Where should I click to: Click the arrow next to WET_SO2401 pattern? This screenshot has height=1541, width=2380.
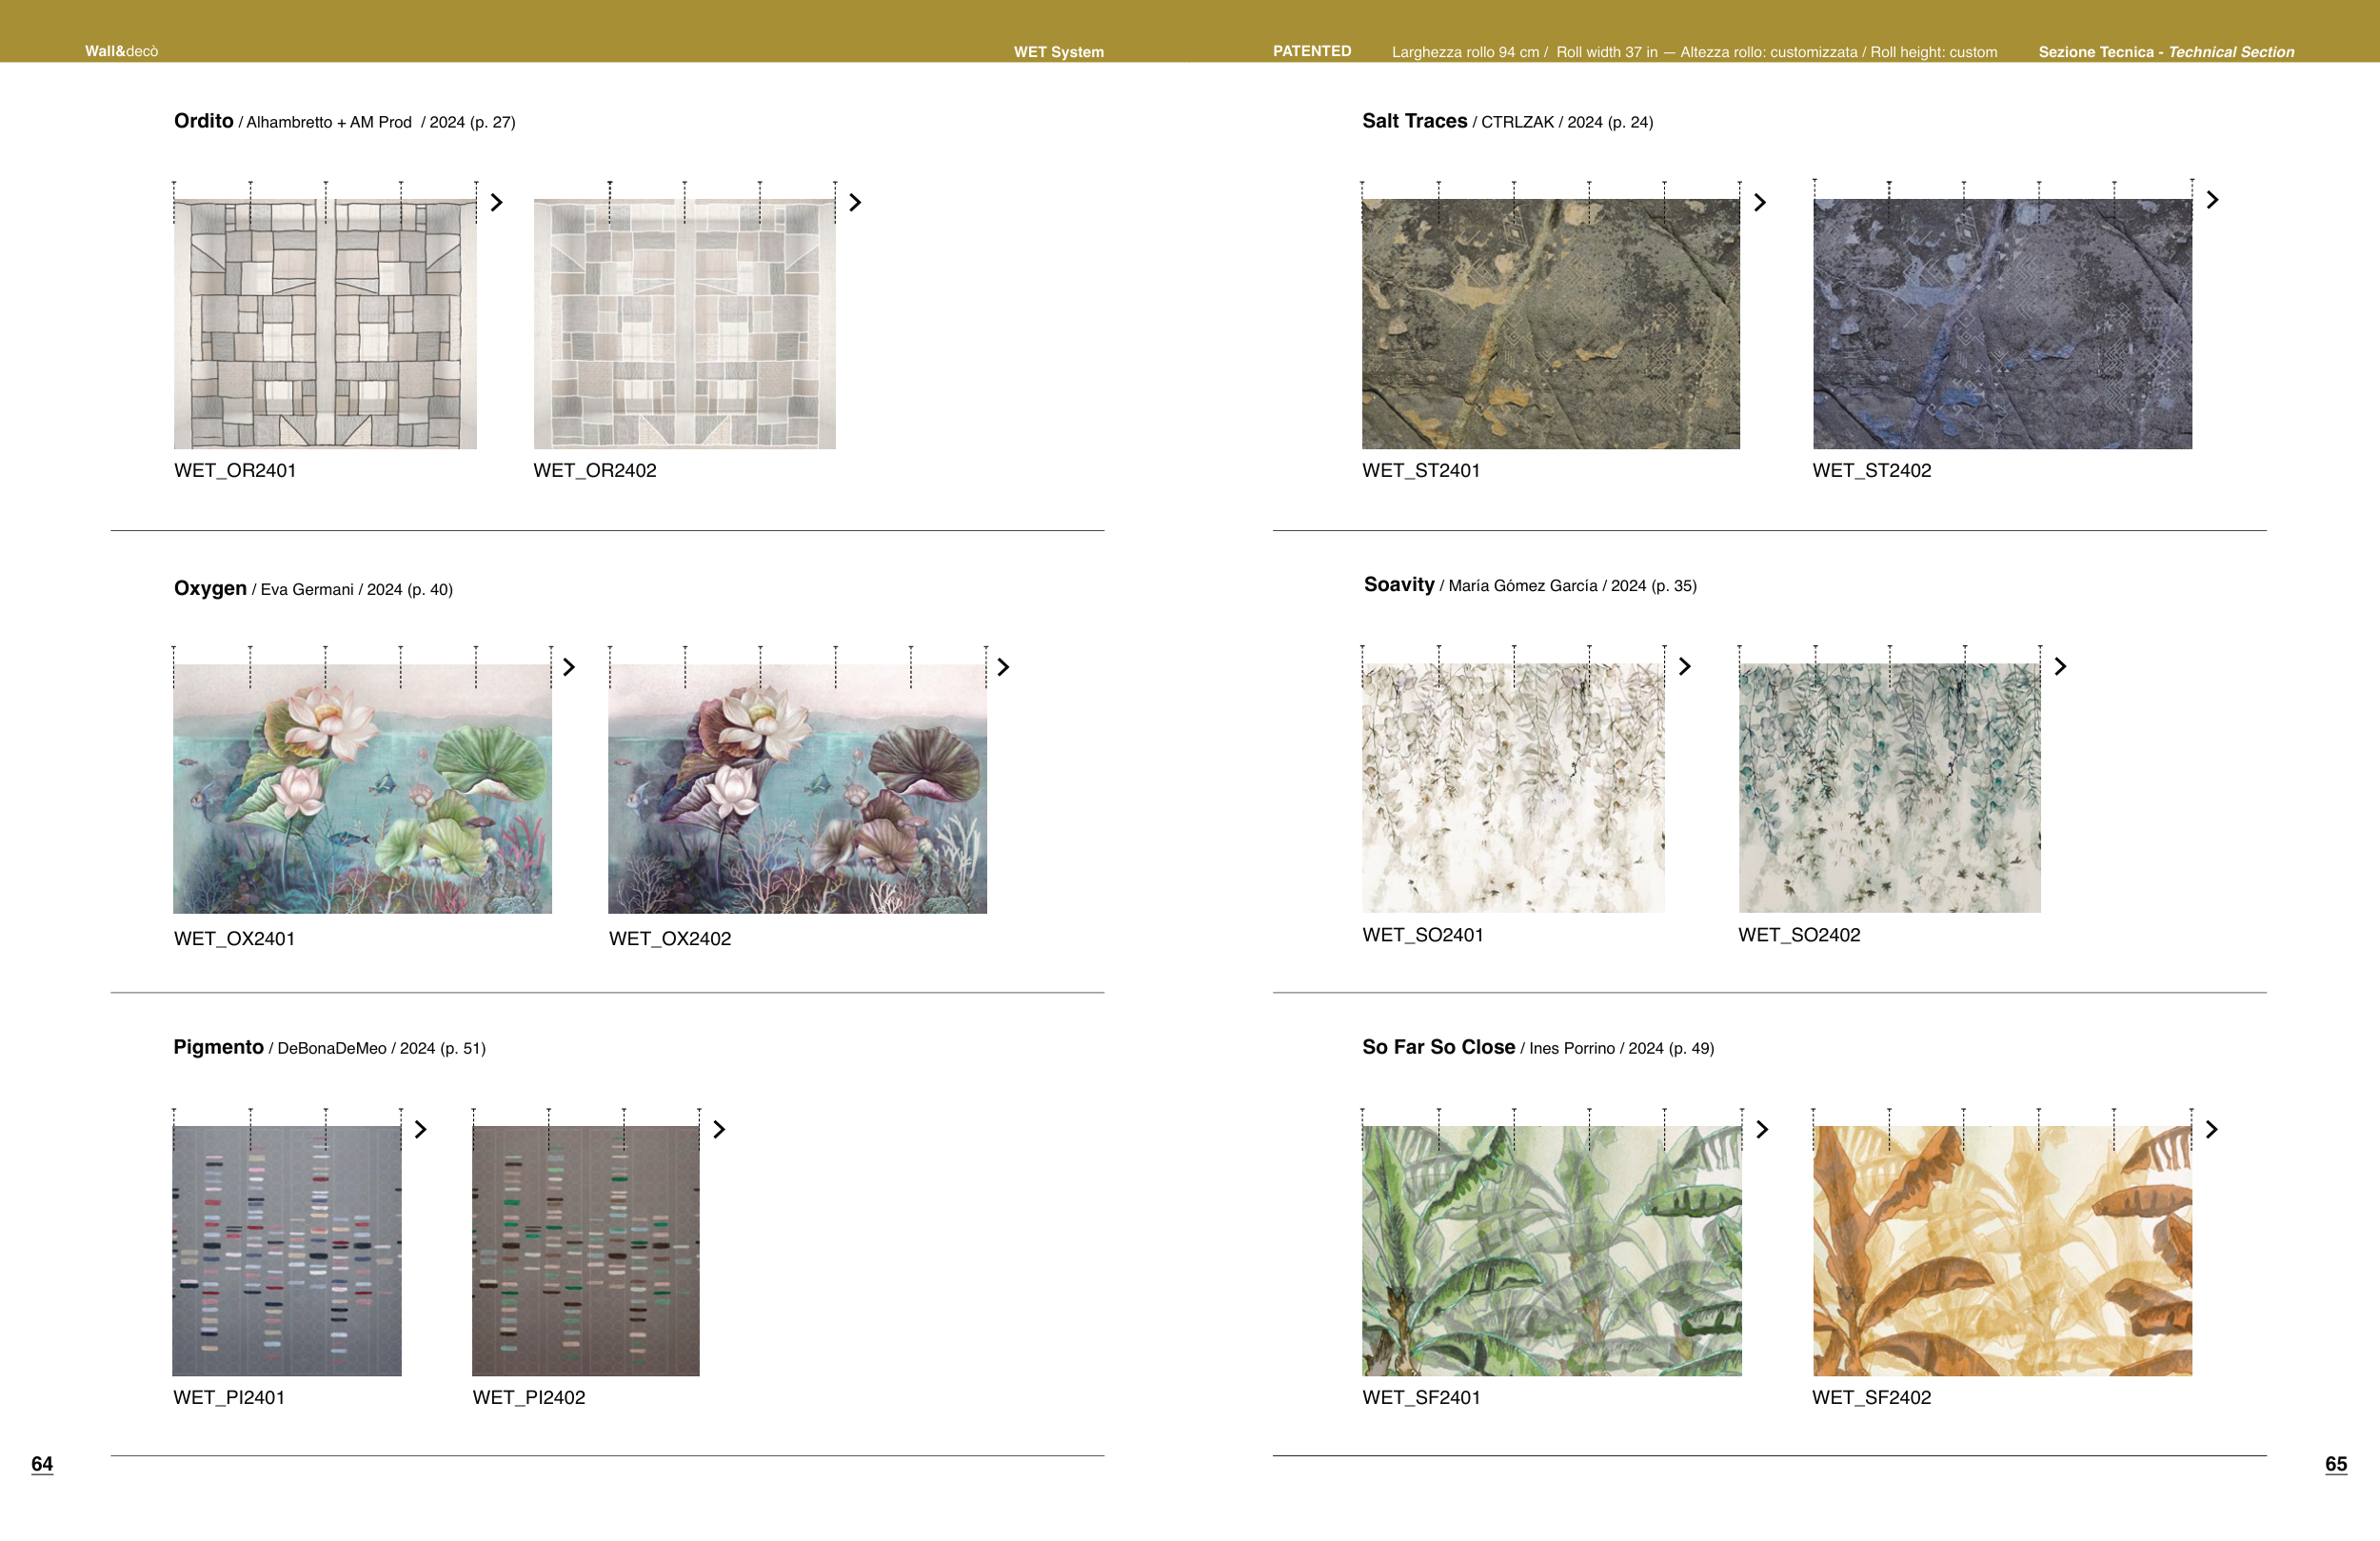[1684, 666]
